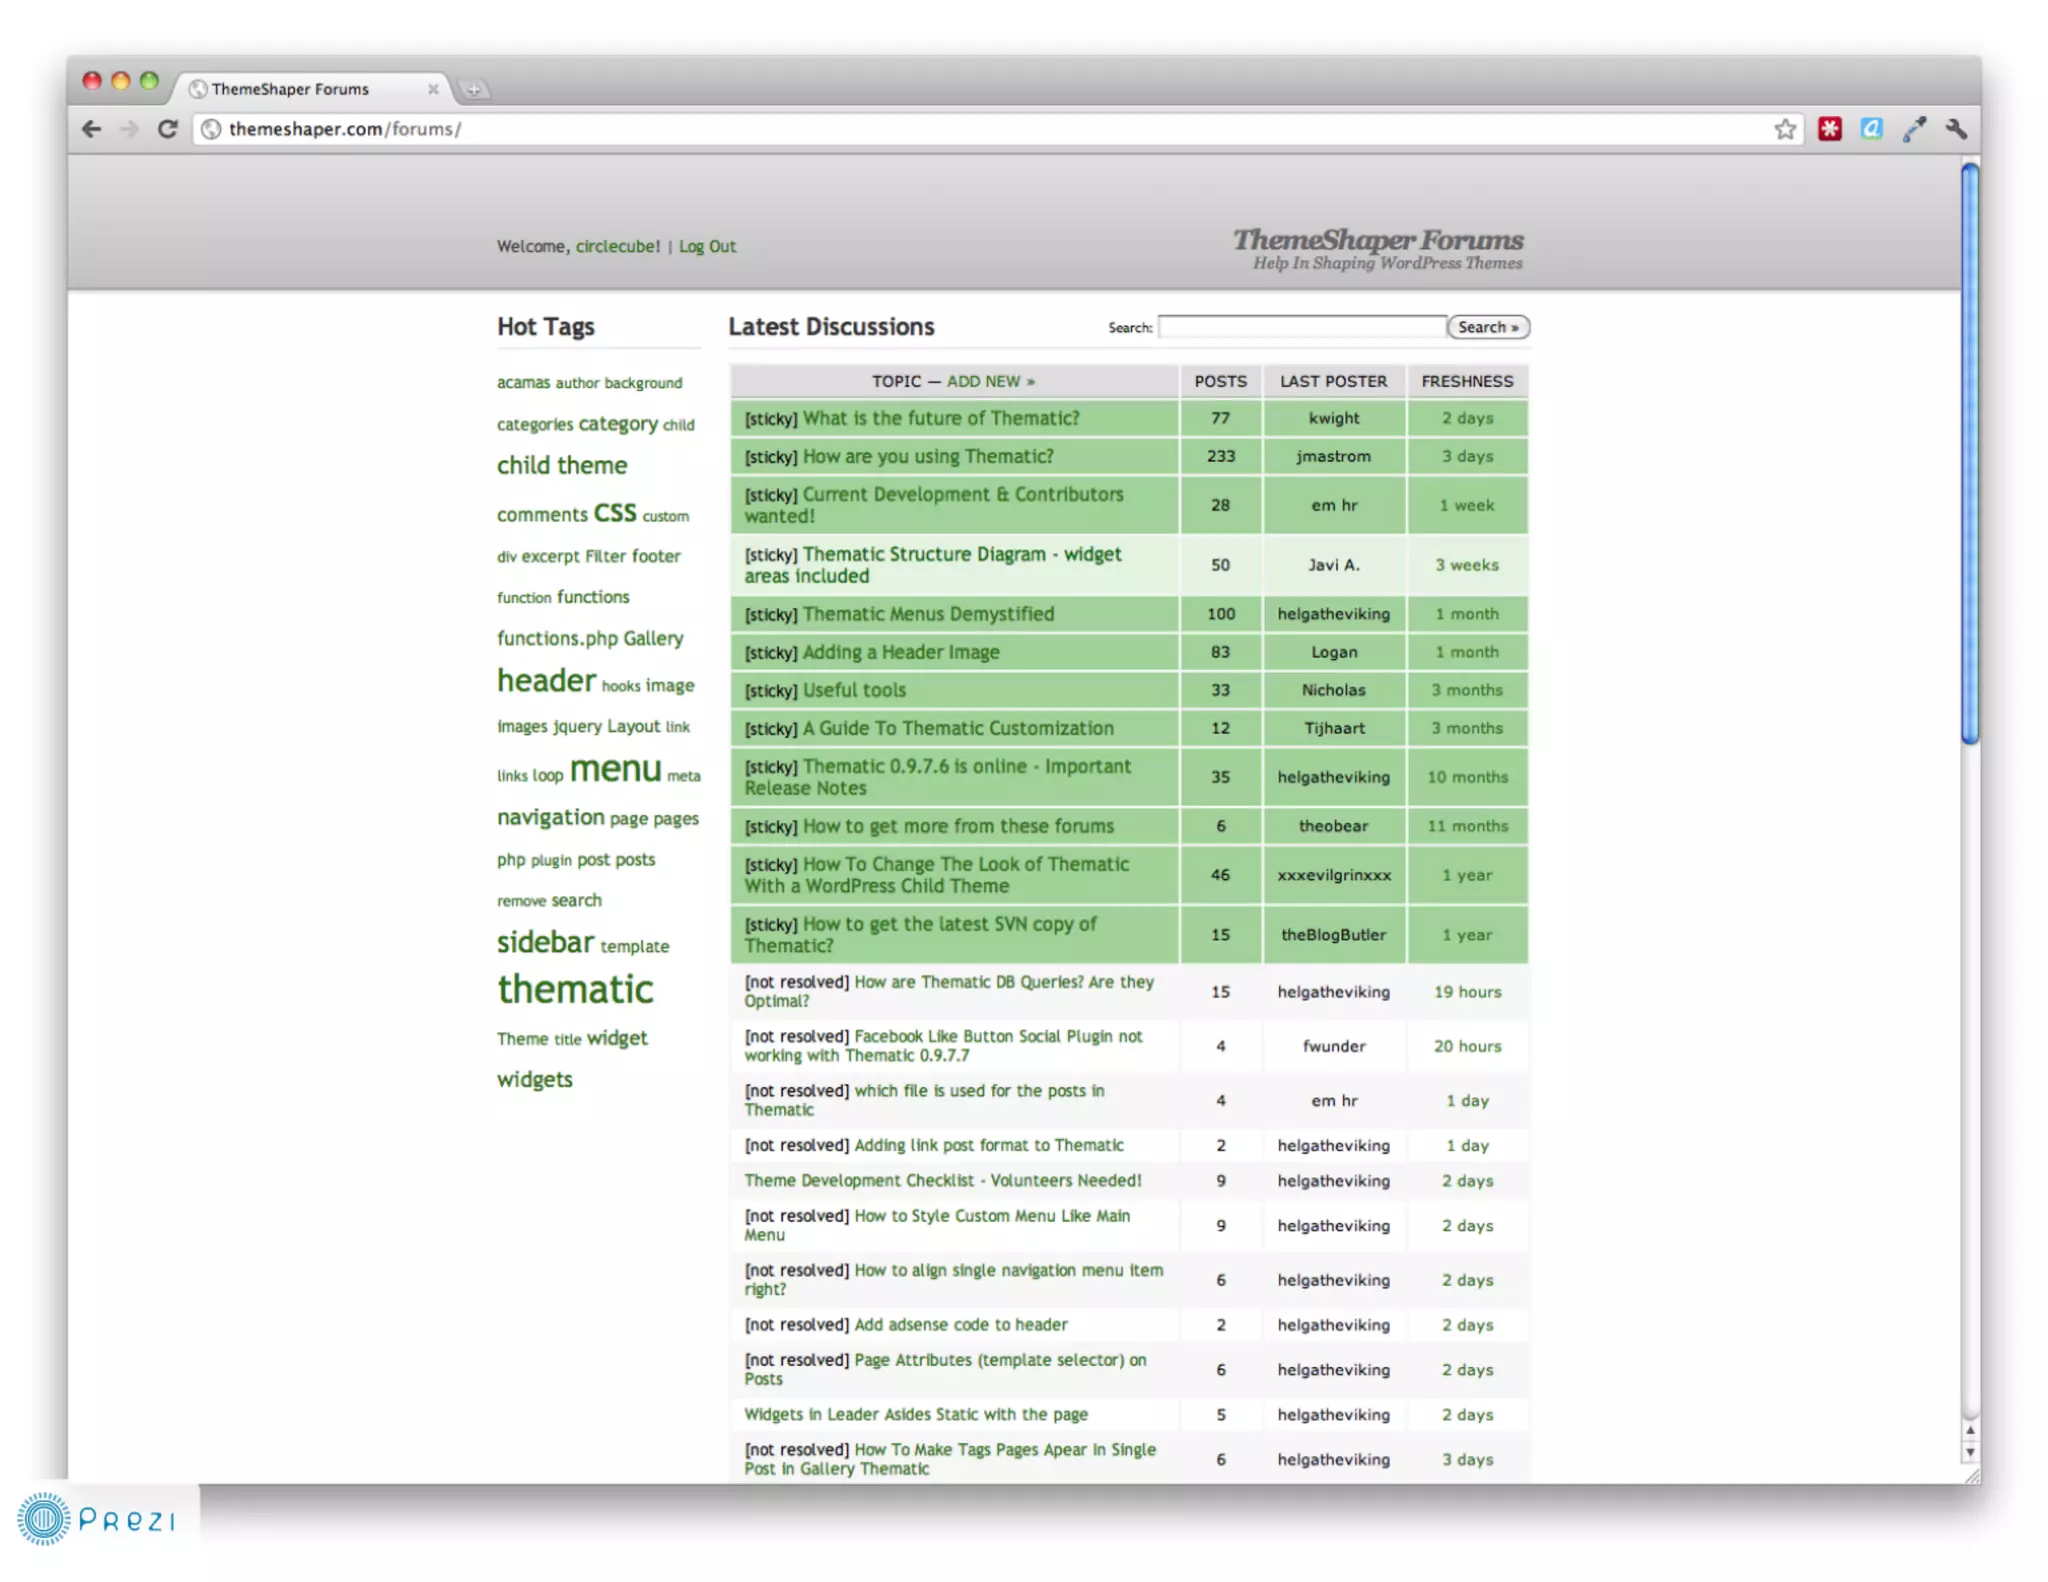
Task: Click the 'sidebar' hot tag
Action: (545, 942)
